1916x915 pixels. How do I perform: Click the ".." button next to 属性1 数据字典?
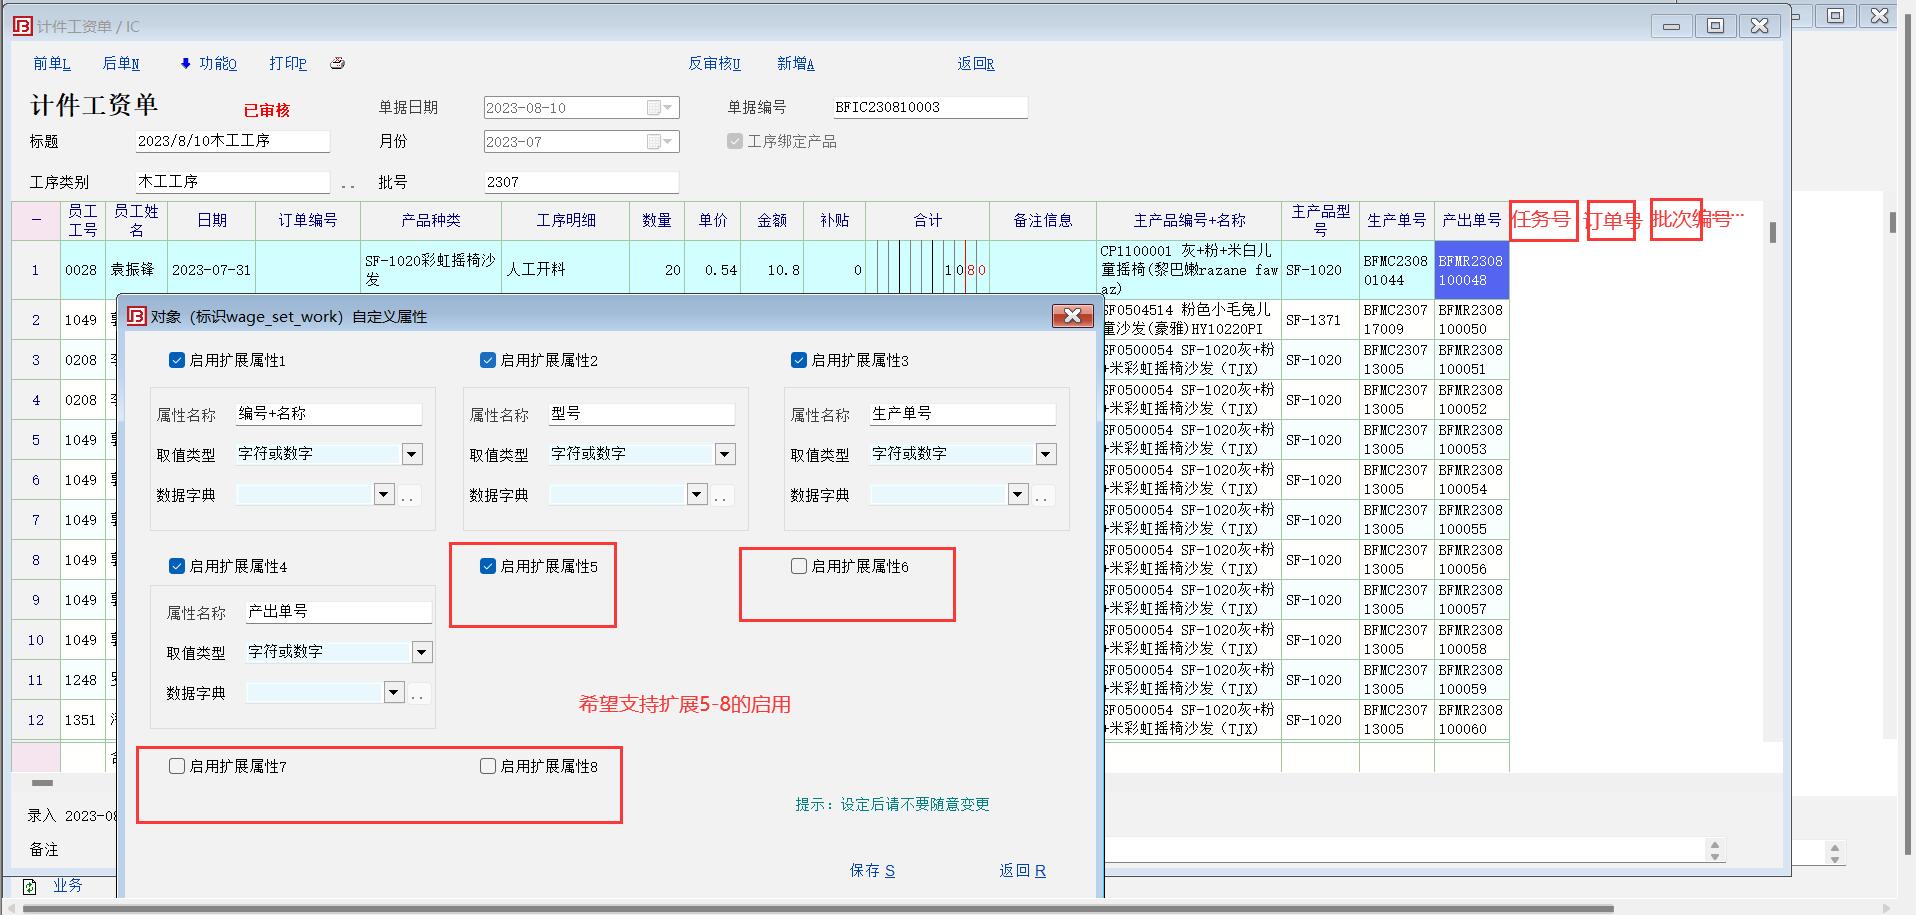point(408,496)
